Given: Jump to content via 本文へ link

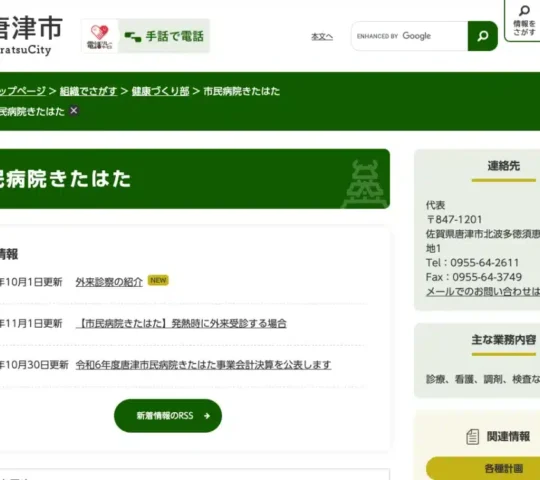Looking at the screenshot, I should point(322,36).
